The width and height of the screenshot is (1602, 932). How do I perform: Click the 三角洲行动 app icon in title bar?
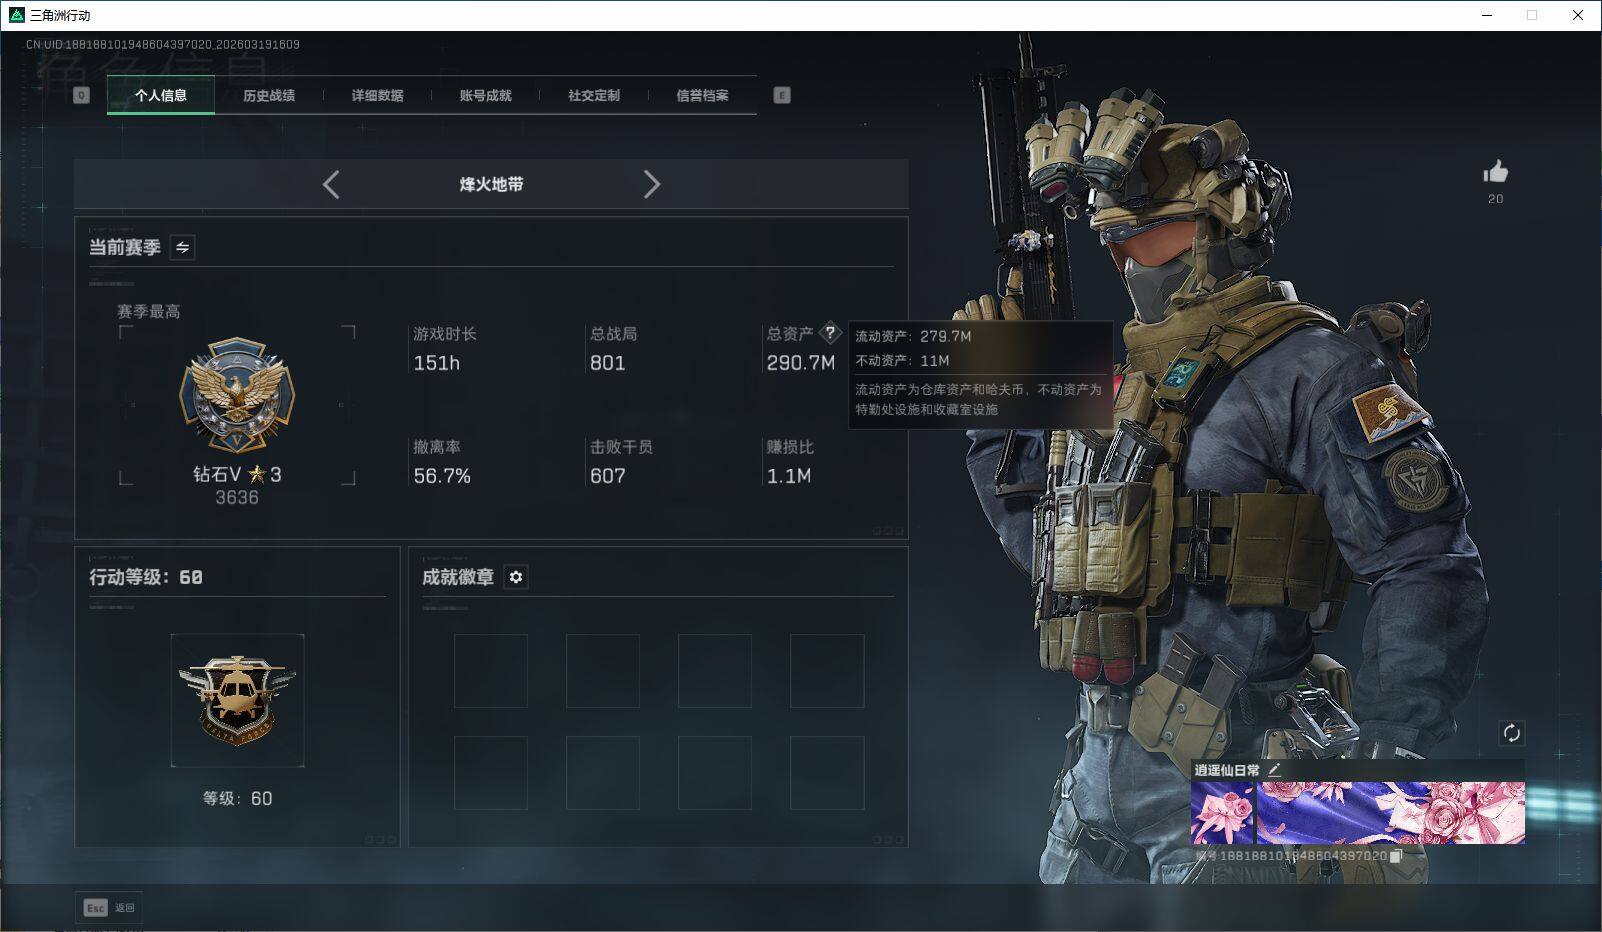(x=17, y=15)
